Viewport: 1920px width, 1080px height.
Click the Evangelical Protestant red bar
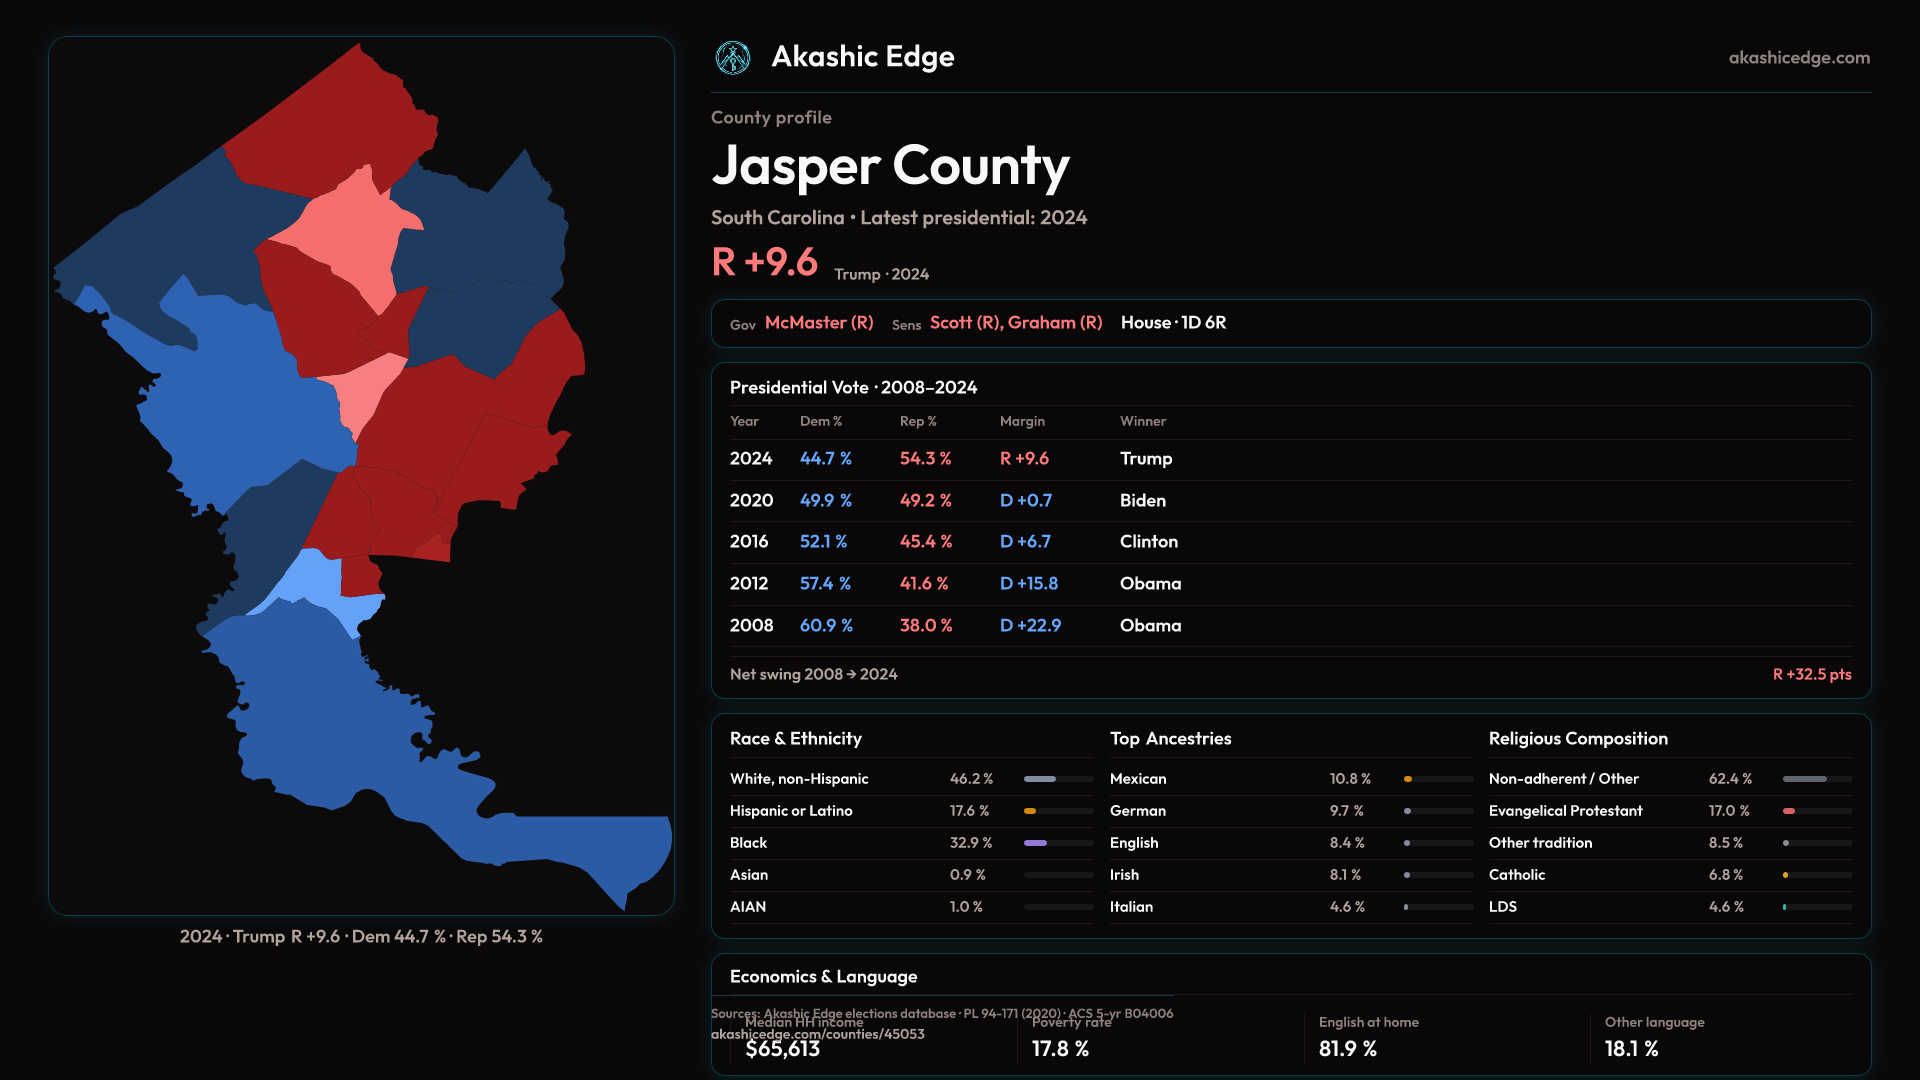(x=1789, y=811)
